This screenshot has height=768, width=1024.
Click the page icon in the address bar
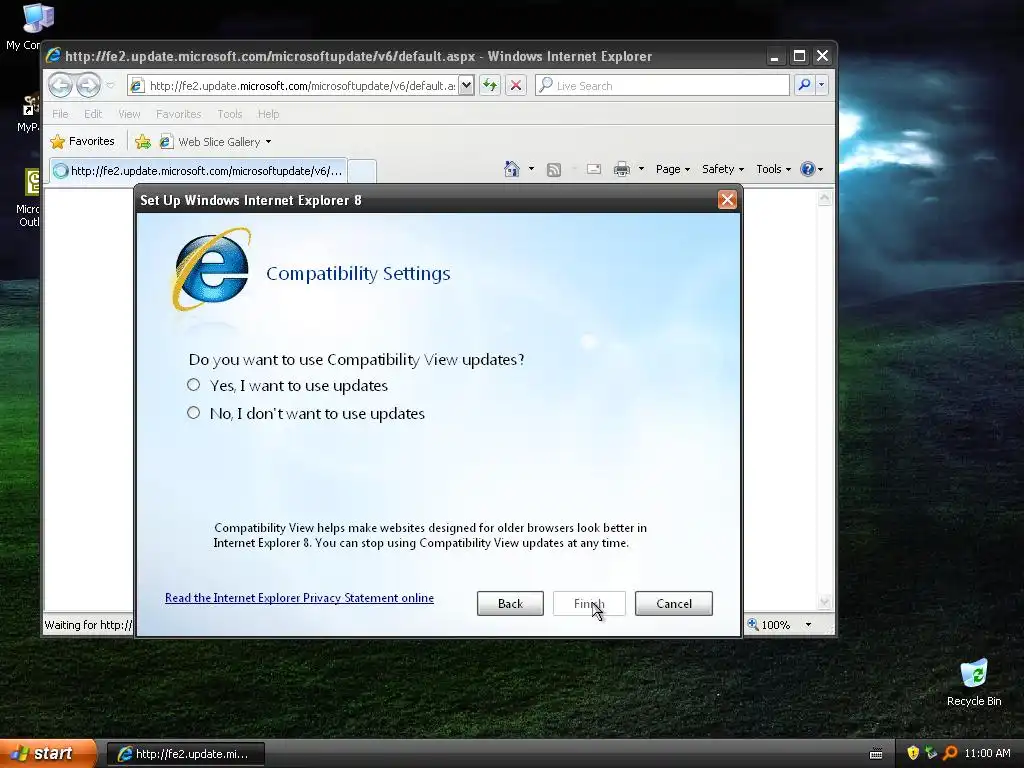[x=136, y=86]
